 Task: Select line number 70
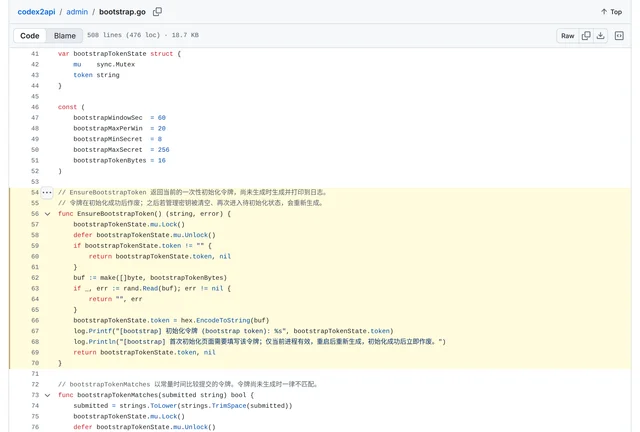[x=35, y=363]
